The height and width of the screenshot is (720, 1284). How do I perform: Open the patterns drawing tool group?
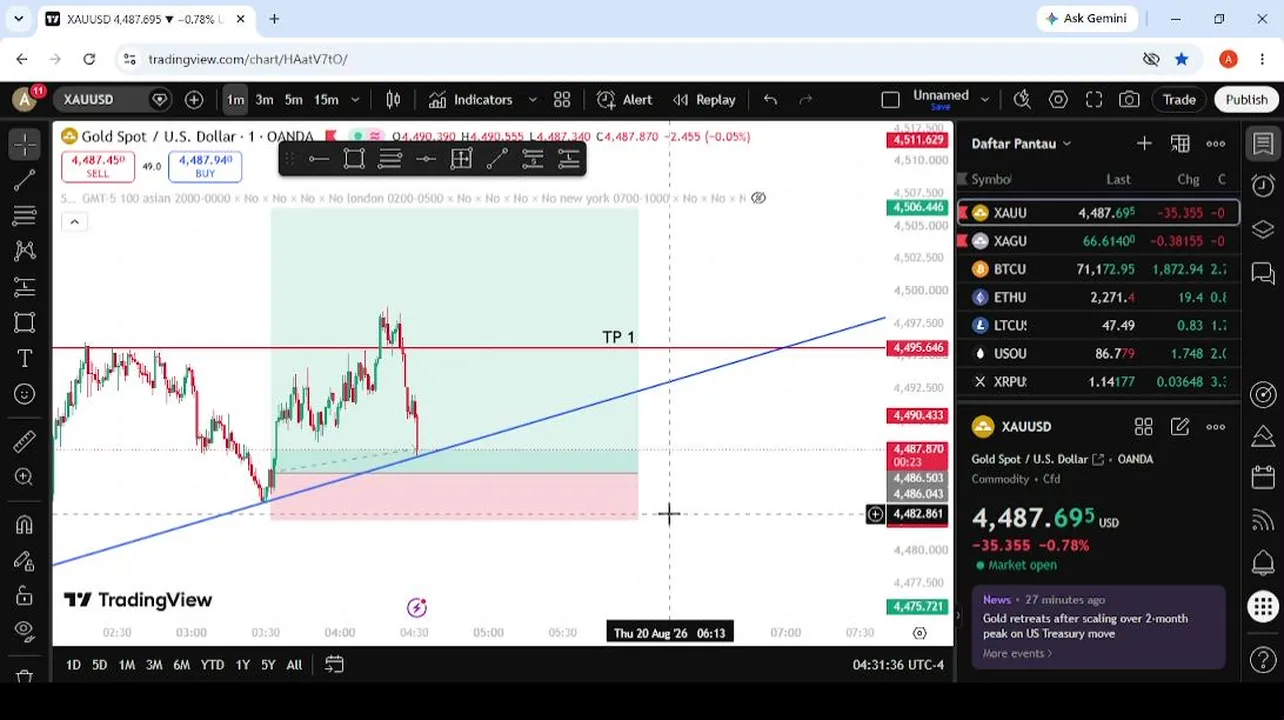click(x=25, y=251)
